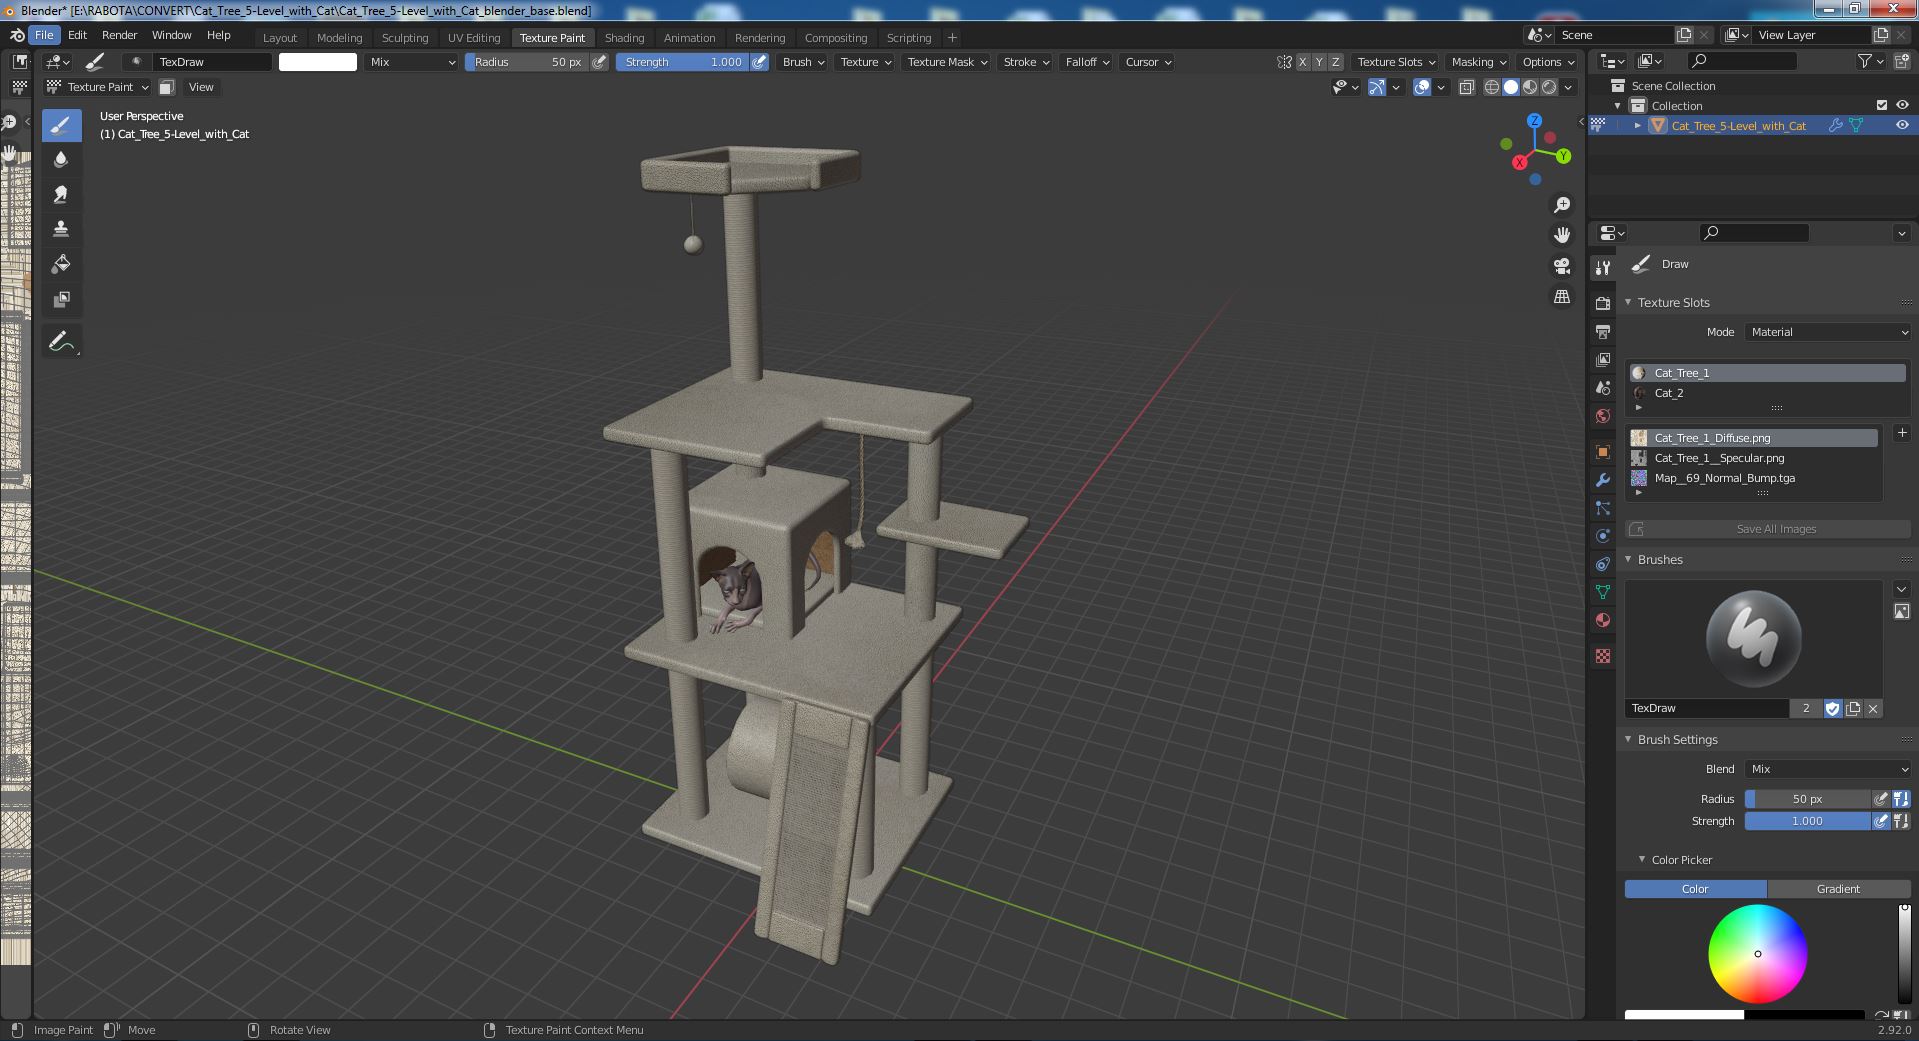
Task: Select the Fill bucket tool
Action: pyautogui.click(x=61, y=264)
